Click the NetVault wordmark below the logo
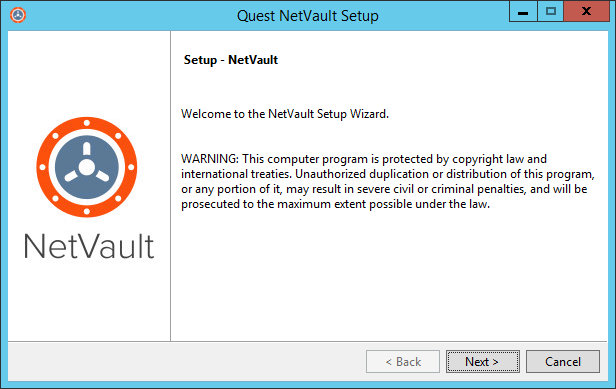Viewport: 616px width, 389px height. [89, 246]
